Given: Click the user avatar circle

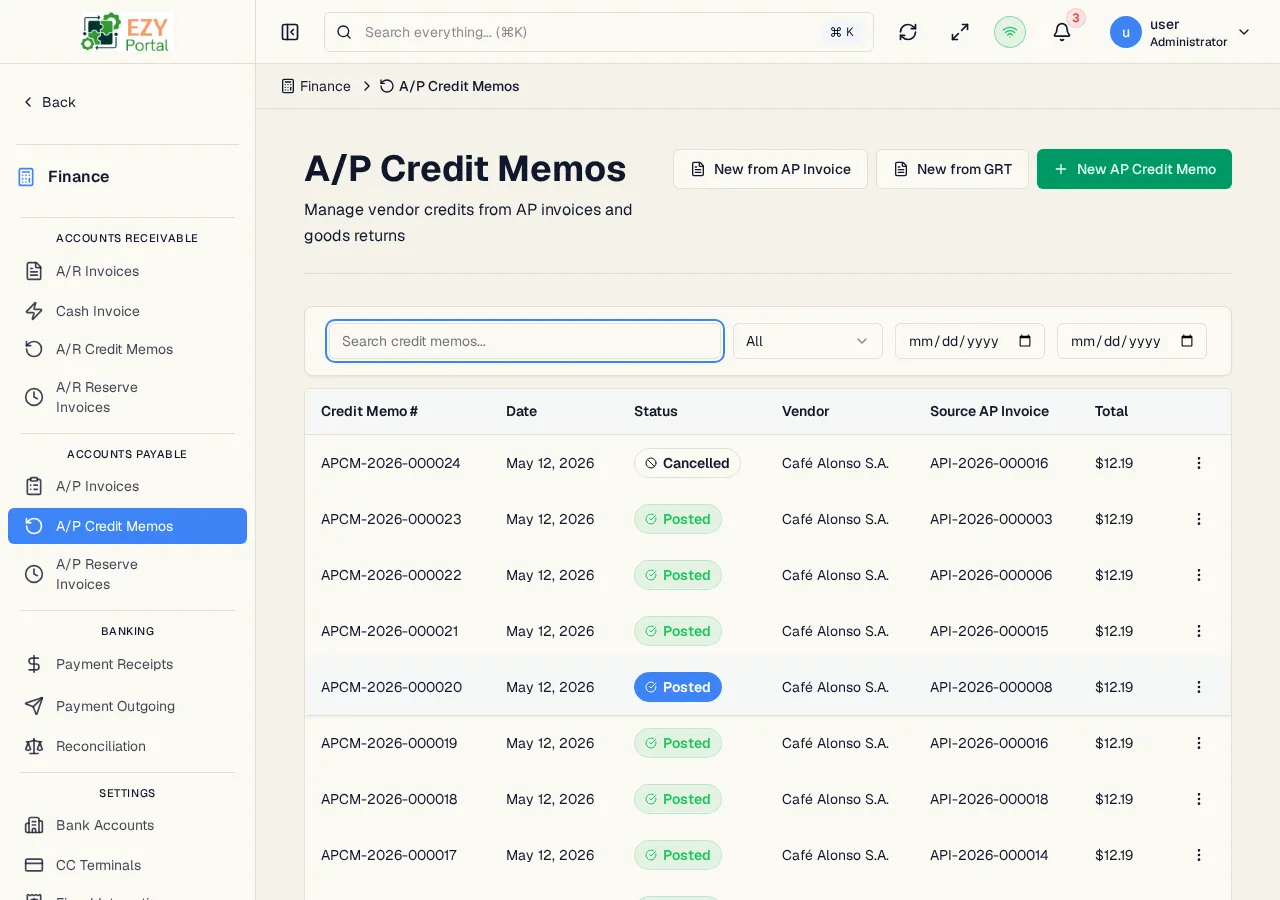Looking at the screenshot, I should point(1126,32).
